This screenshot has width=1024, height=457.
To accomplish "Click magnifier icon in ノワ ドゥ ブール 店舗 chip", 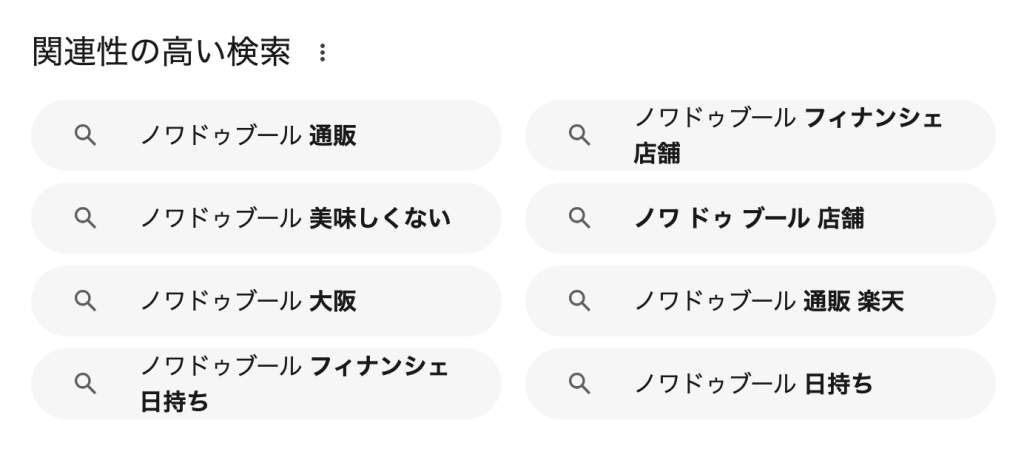I will coord(579,218).
